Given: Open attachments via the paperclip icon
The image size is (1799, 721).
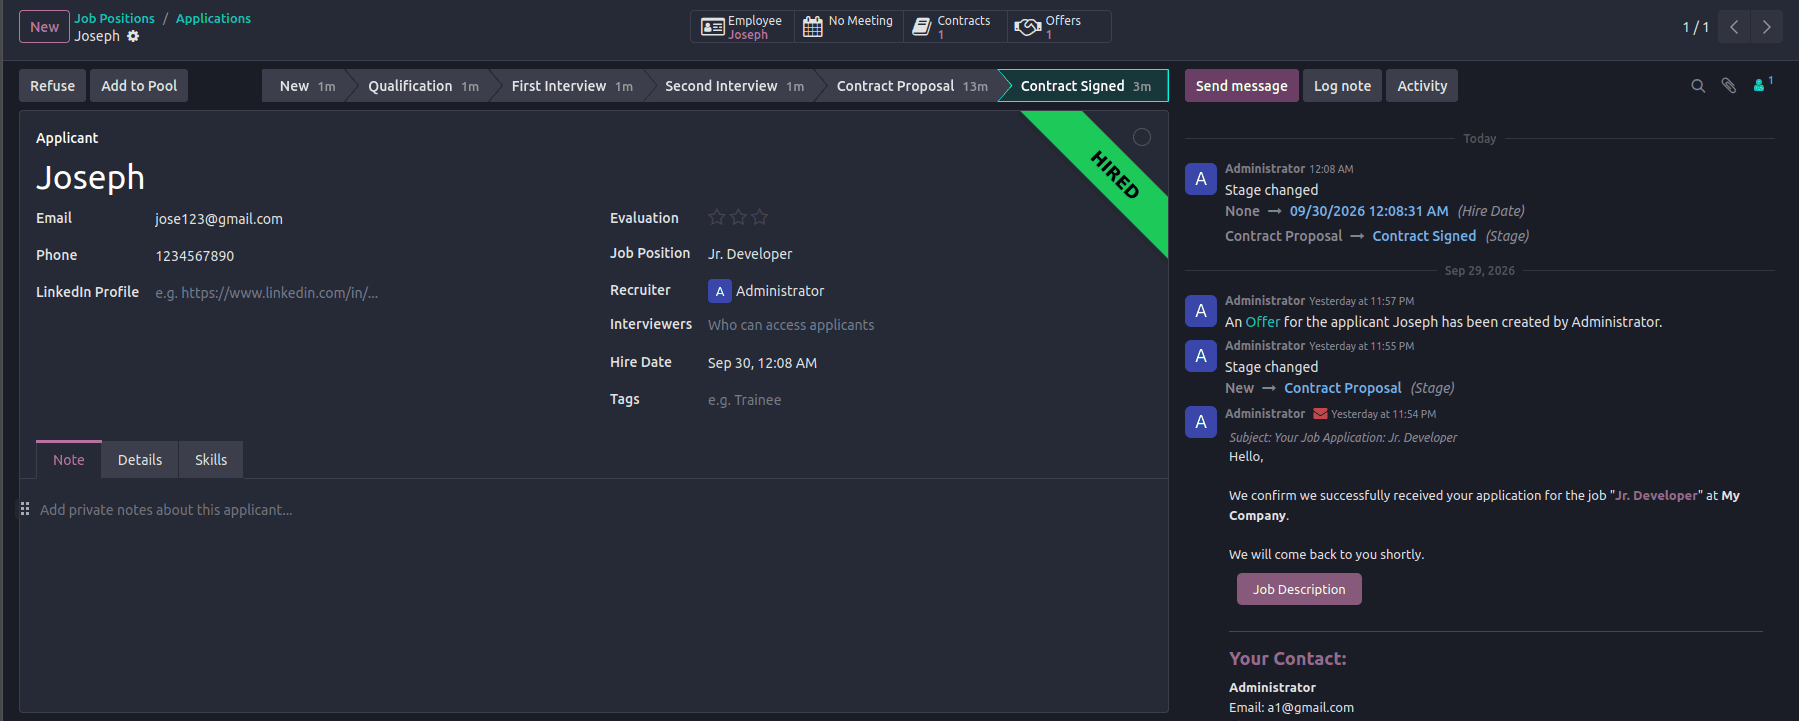Looking at the screenshot, I should [x=1728, y=86].
